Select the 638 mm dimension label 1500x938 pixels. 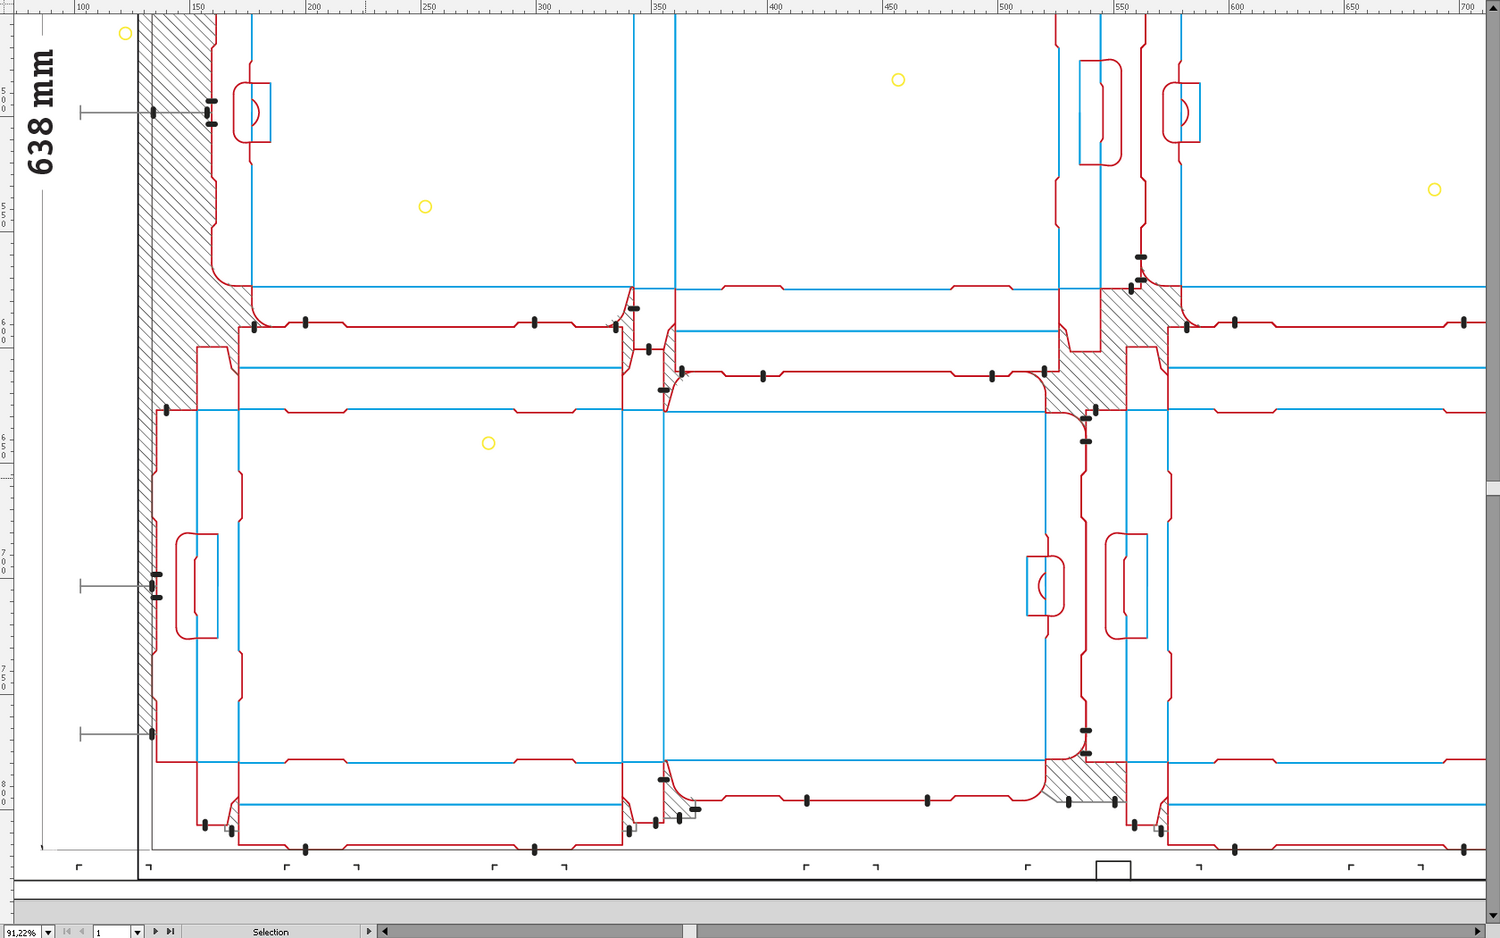coord(40,112)
